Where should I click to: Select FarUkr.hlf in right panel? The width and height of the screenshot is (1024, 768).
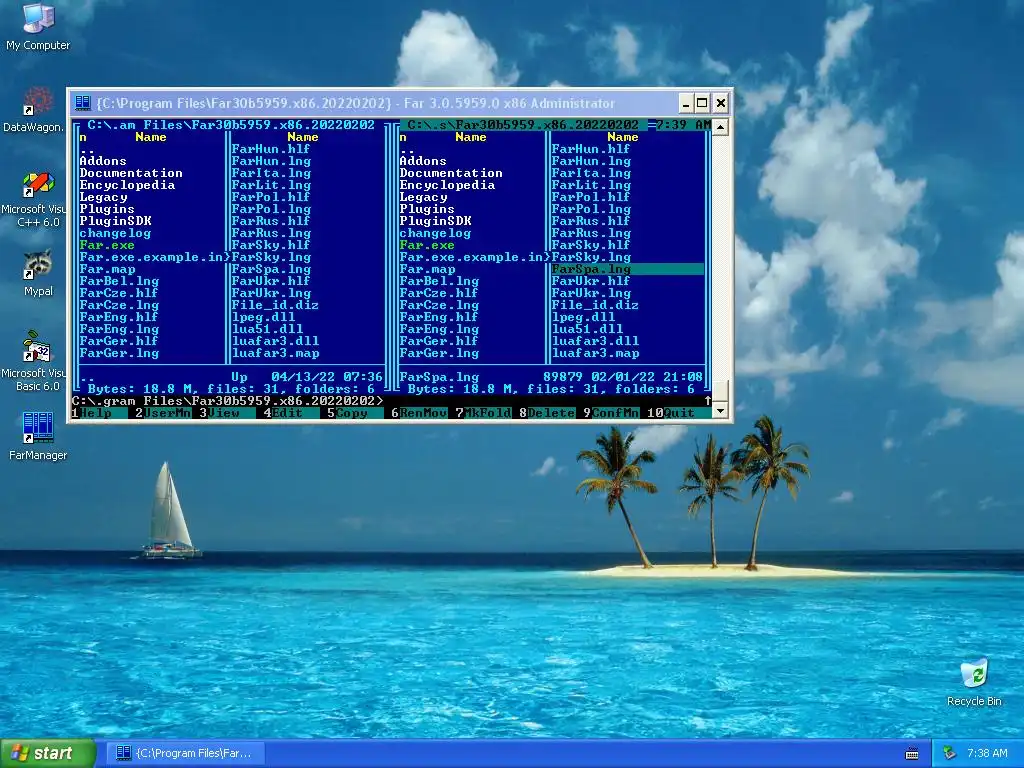click(591, 281)
